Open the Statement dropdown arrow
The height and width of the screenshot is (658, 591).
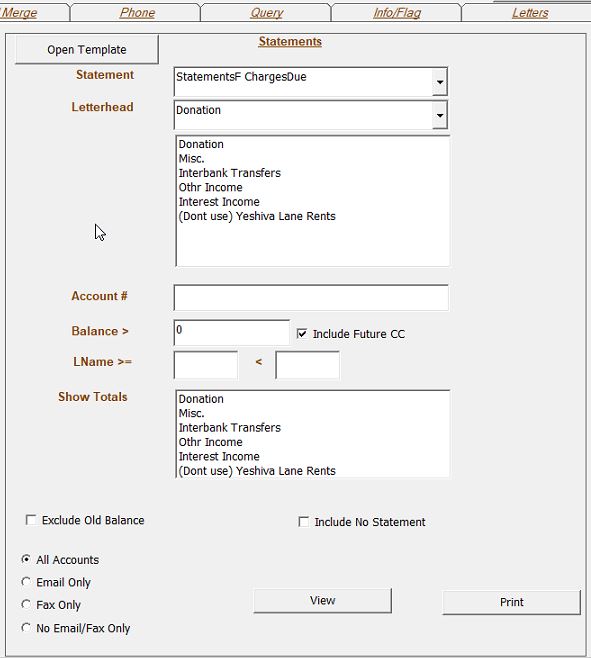click(x=439, y=82)
